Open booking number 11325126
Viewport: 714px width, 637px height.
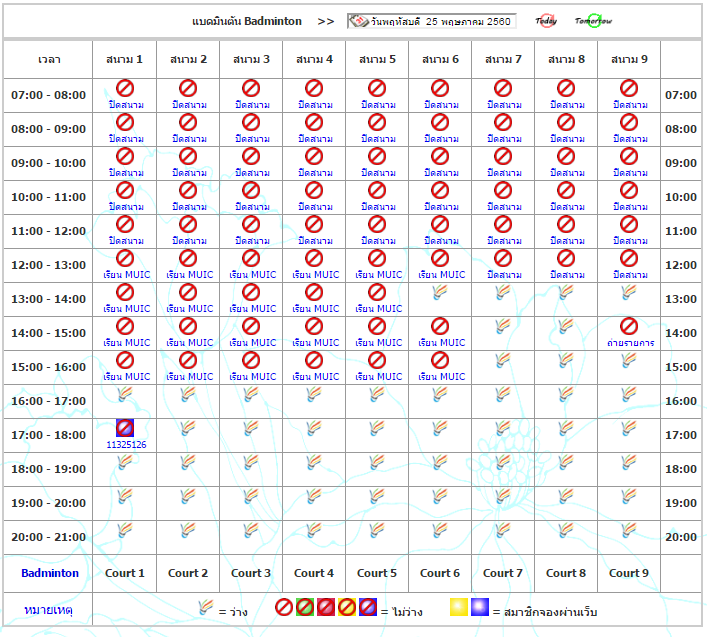tap(126, 445)
